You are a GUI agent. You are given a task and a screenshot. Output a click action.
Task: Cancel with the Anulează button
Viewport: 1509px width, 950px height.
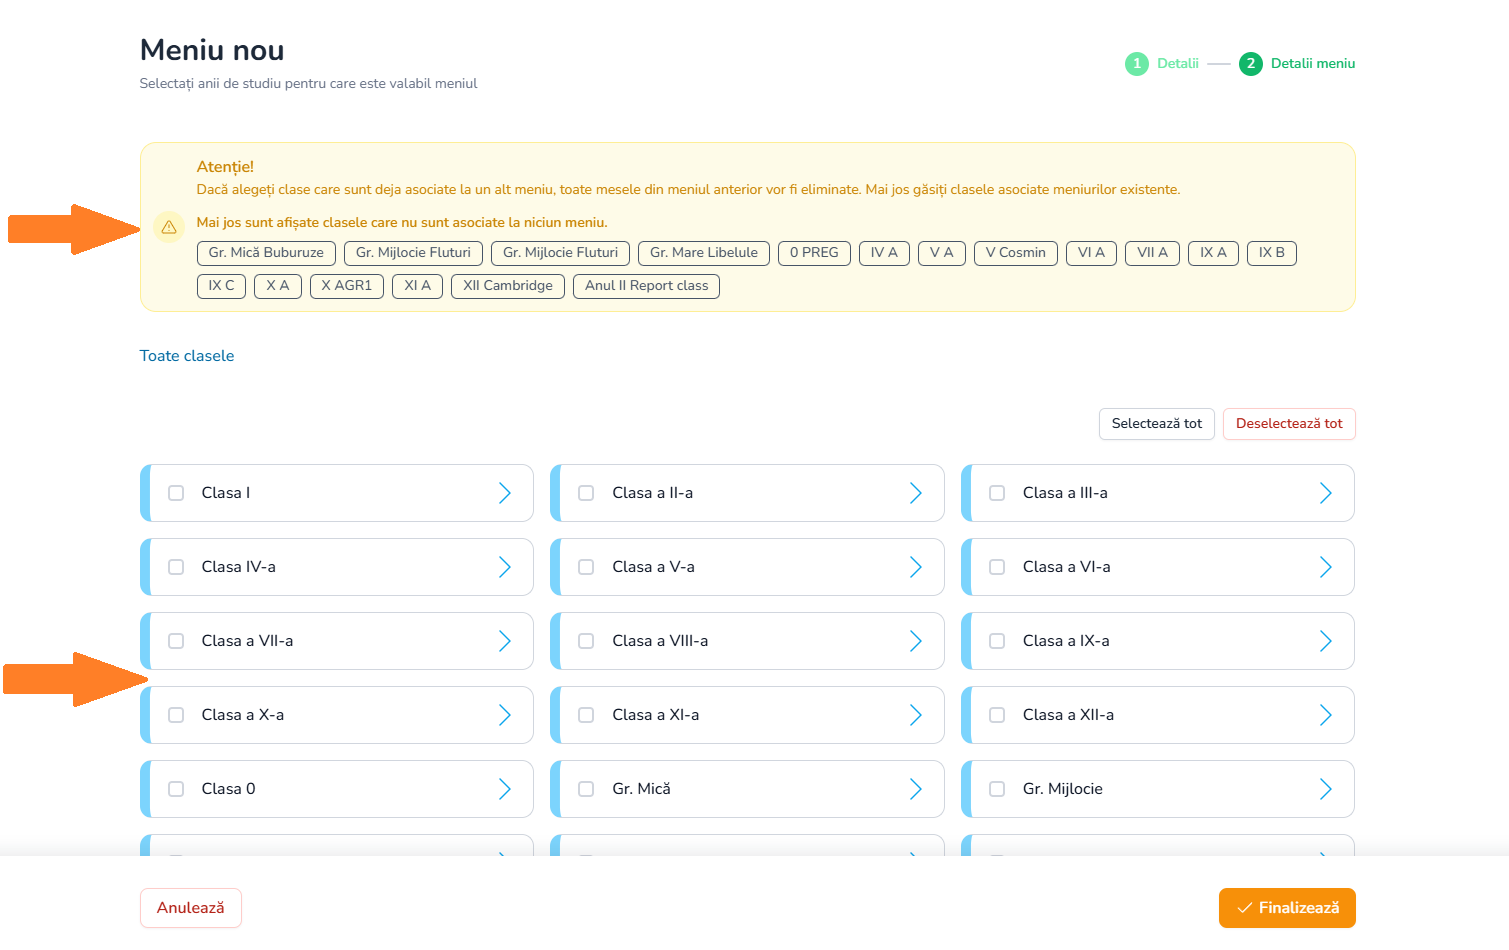coord(190,908)
